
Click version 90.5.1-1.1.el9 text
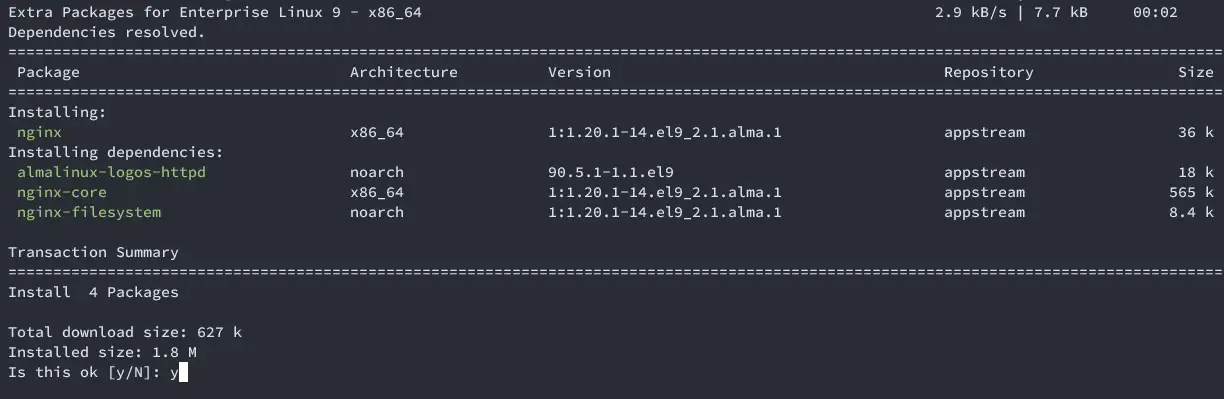(x=611, y=172)
